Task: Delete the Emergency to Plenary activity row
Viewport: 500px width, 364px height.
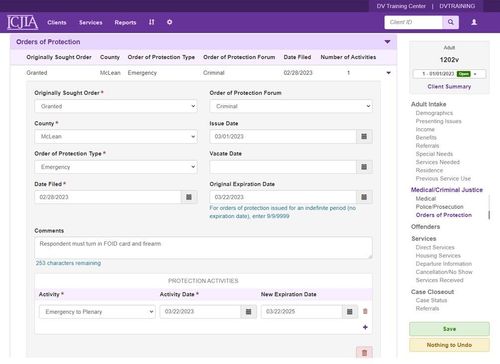Action: click(x=365, y=311)
